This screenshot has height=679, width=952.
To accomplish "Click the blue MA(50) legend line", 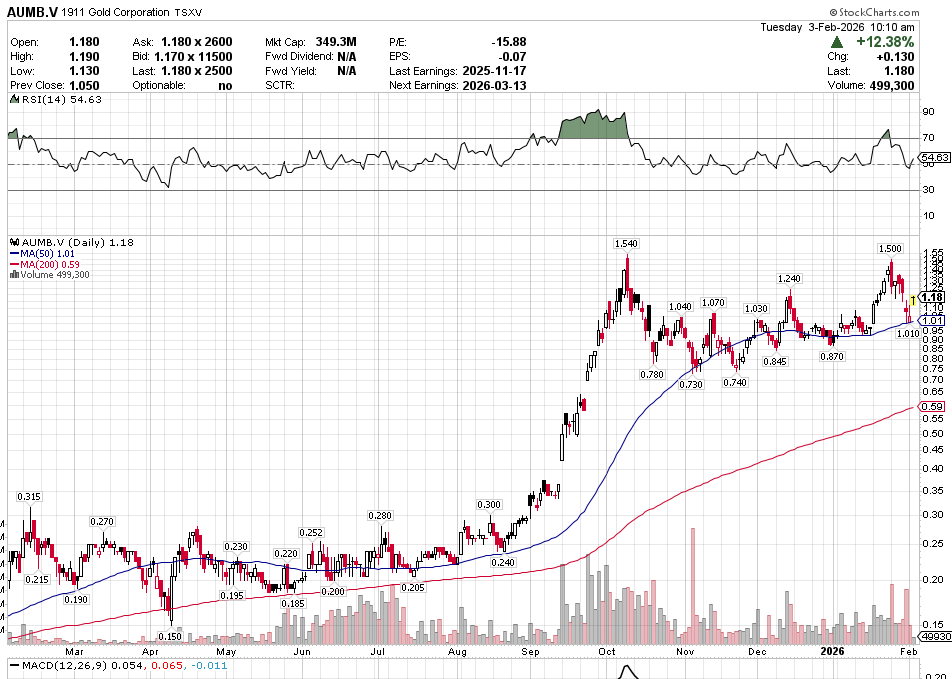I will 12,254.
